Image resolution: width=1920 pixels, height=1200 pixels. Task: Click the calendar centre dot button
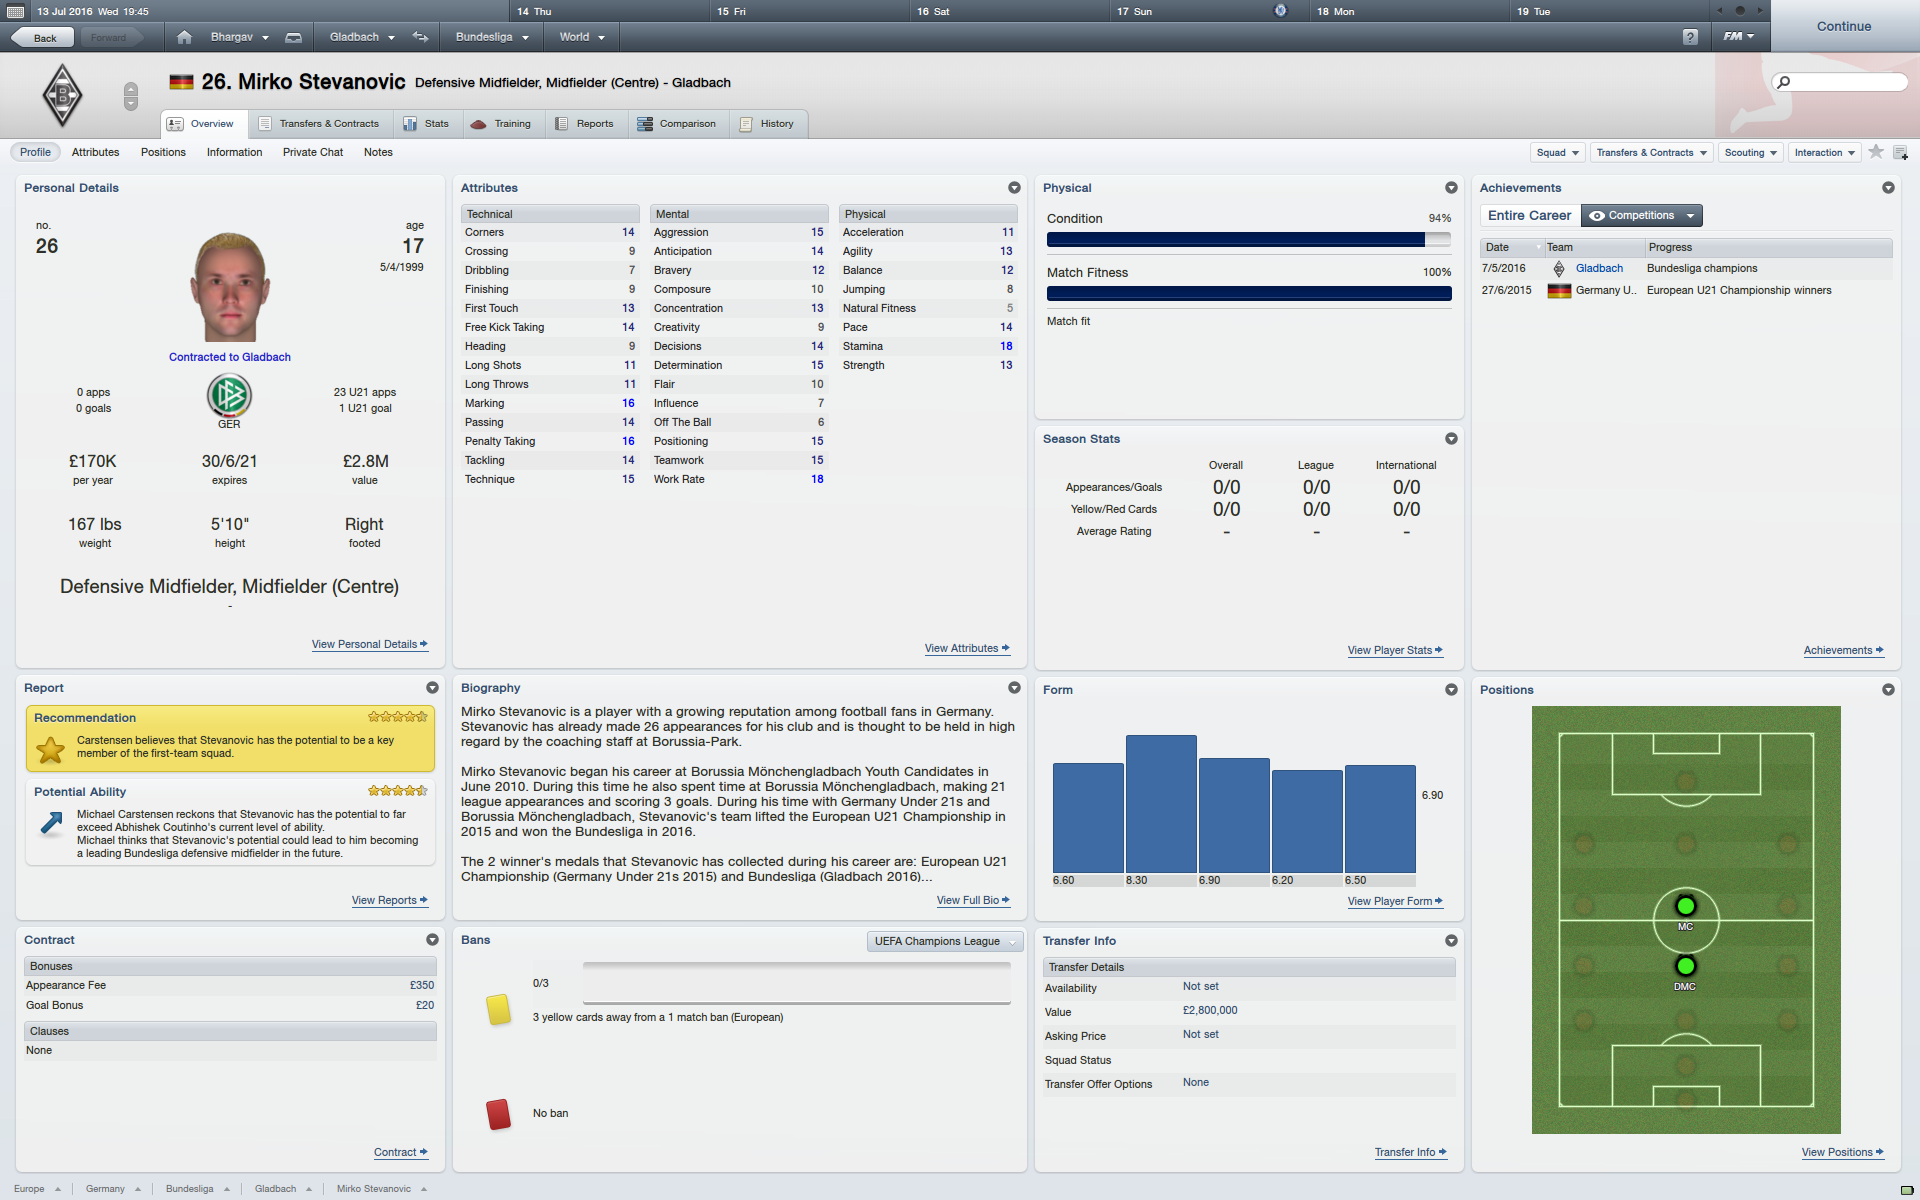click(x=1740, y=11)
